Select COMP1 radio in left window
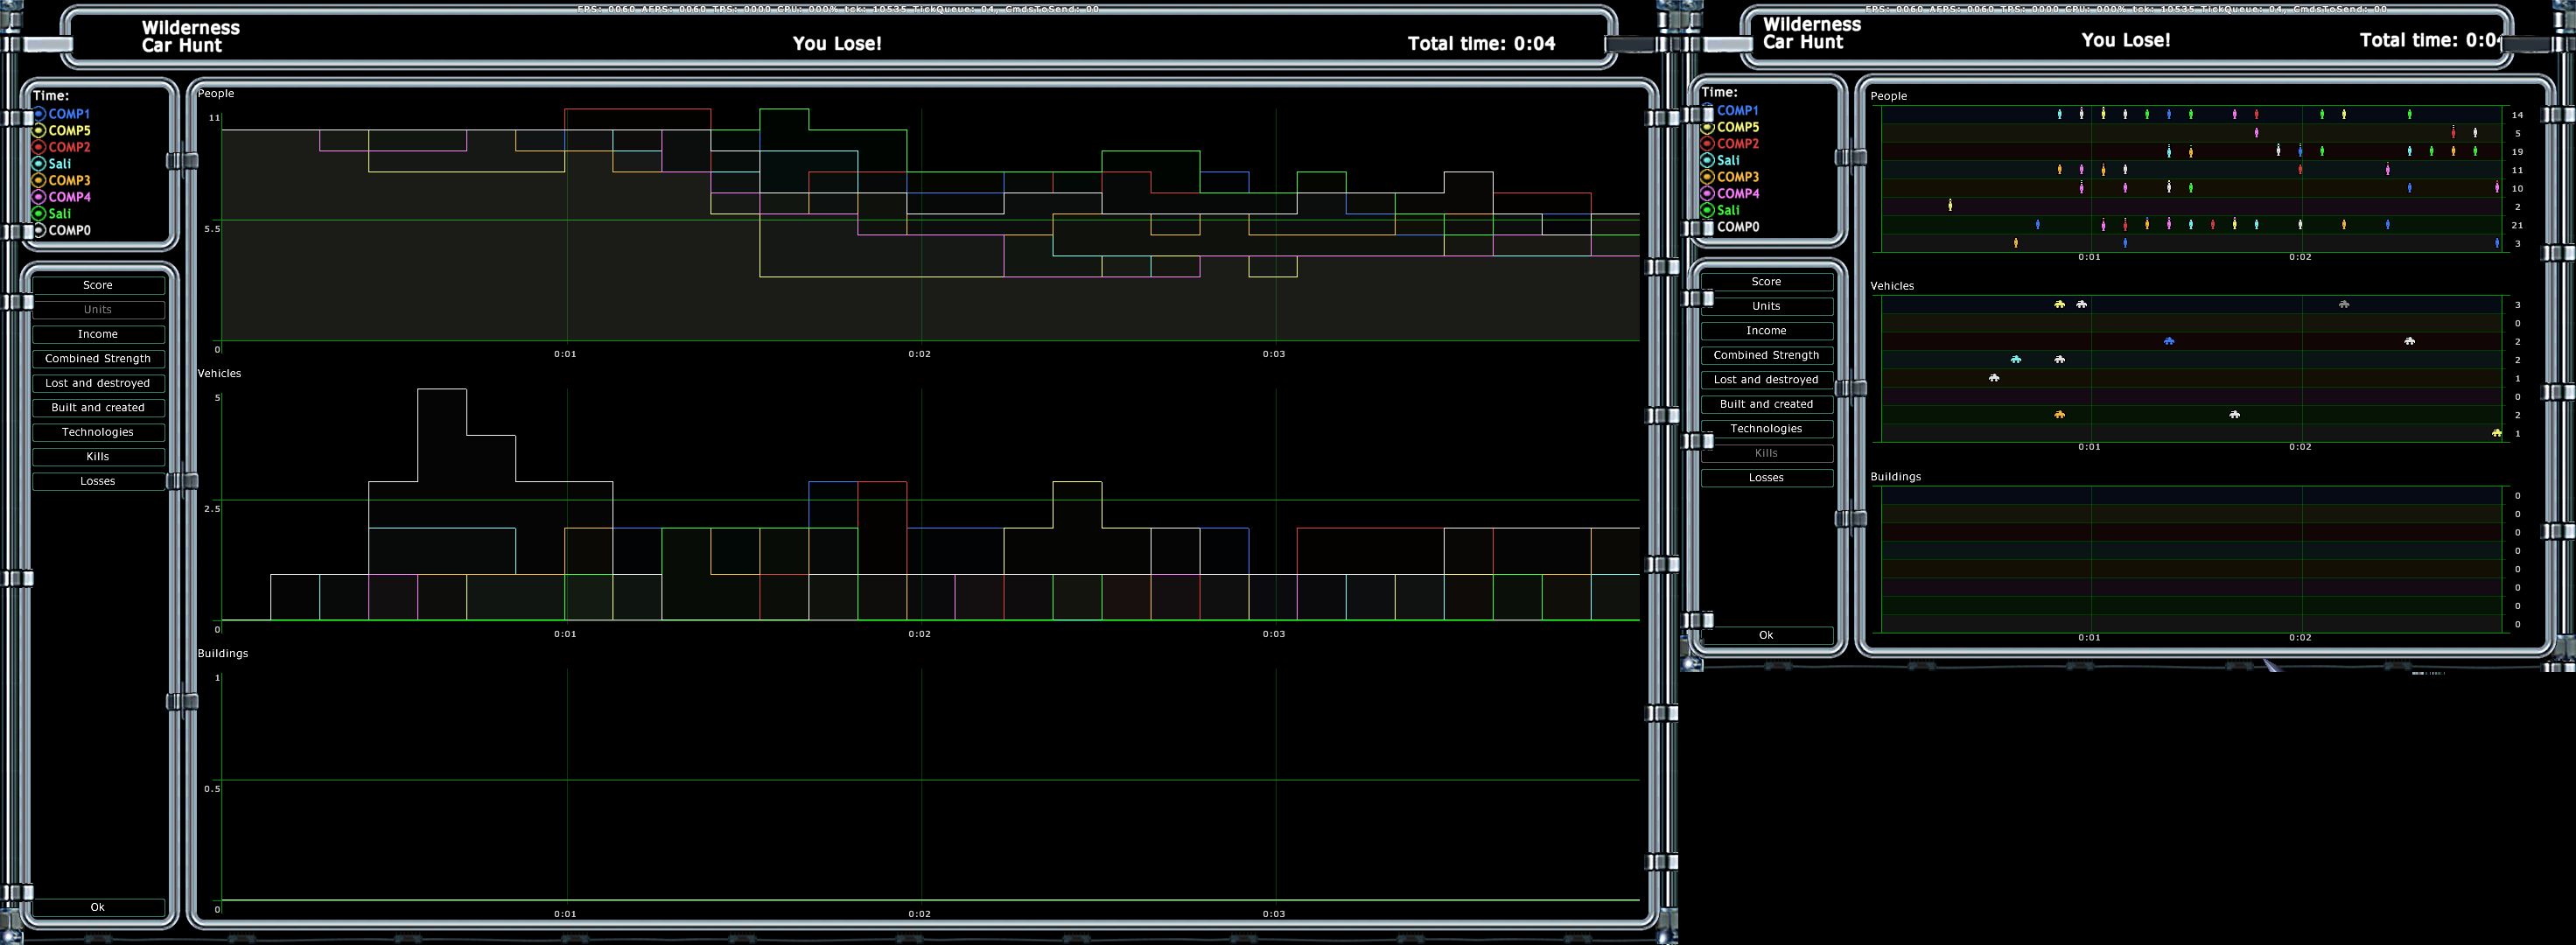2576x945 pixels. [39, 114]
